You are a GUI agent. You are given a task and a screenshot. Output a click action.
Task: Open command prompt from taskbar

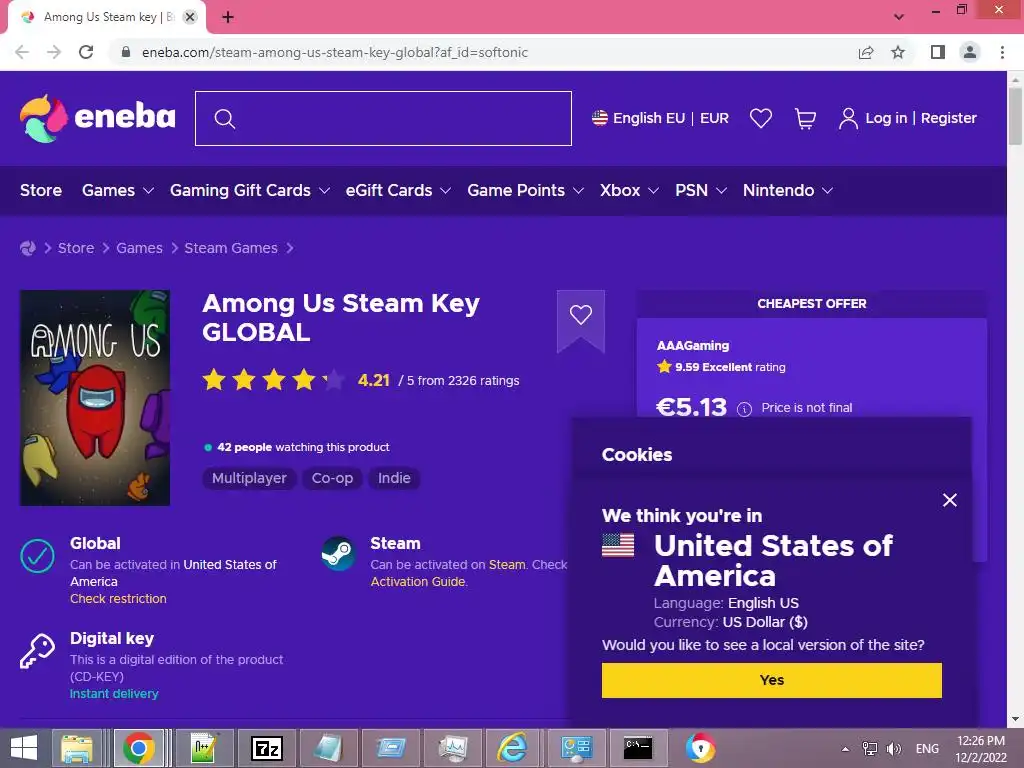pyautogui.click(x=637, y=748)
